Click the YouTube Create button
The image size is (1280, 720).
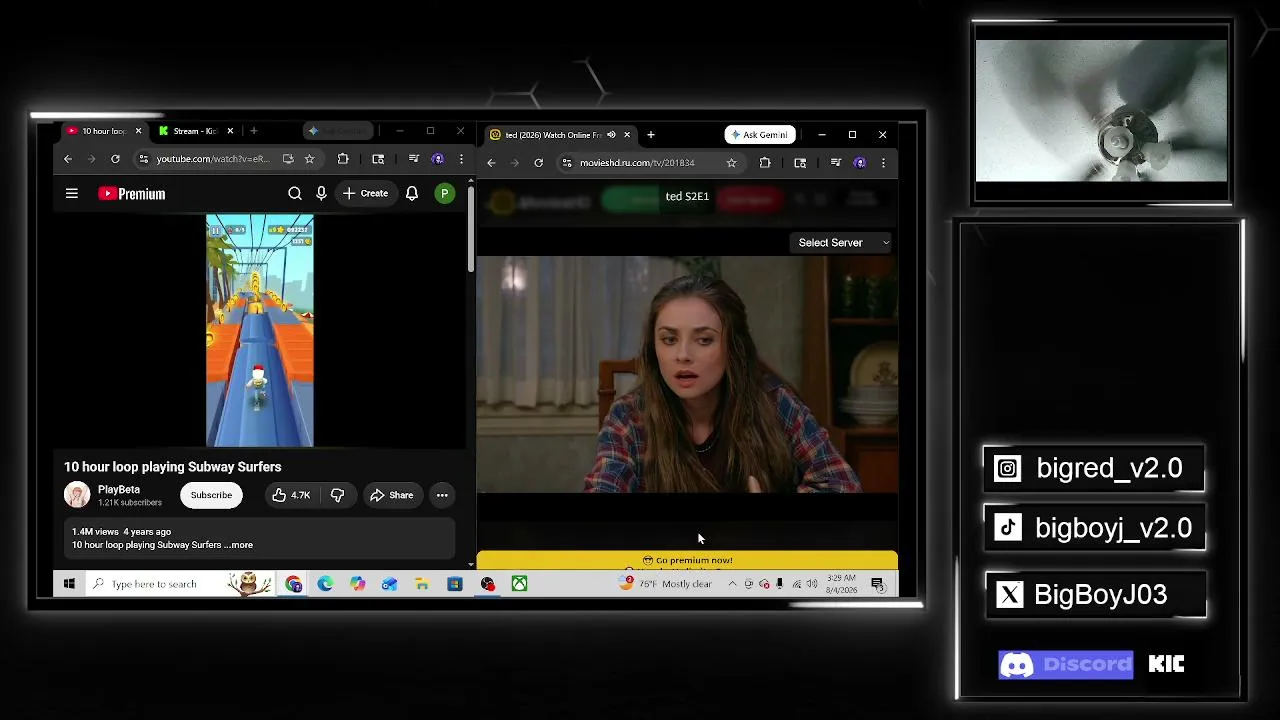click(365, 194)
